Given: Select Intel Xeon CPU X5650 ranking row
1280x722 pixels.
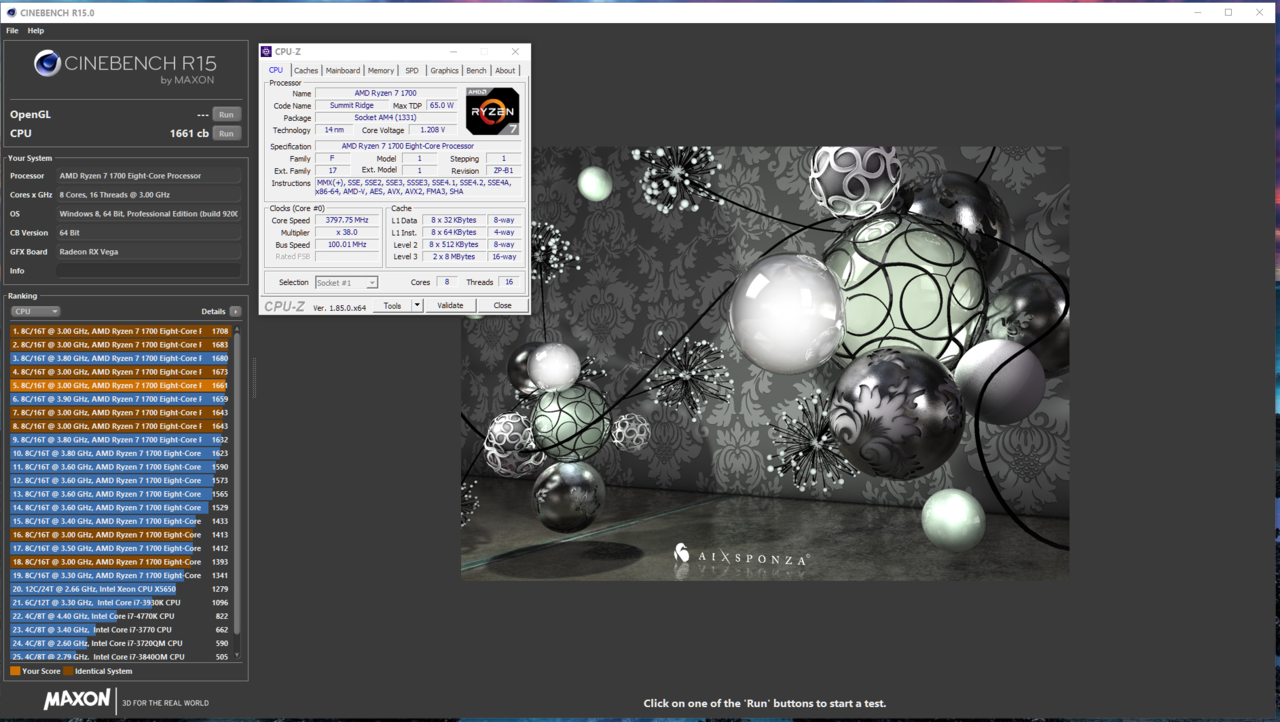Looking at the screenshot, I should pyautogui.click(x=121, y=589).
